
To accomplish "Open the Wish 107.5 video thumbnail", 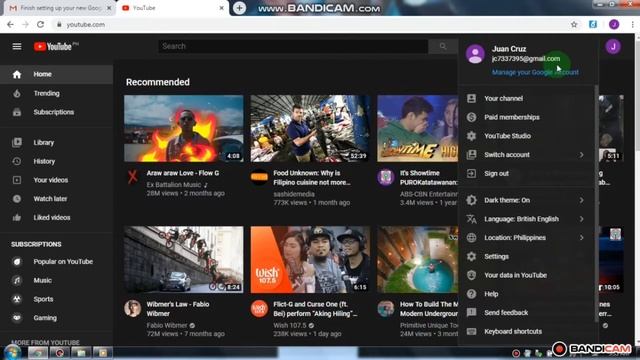I will point(310,260).
